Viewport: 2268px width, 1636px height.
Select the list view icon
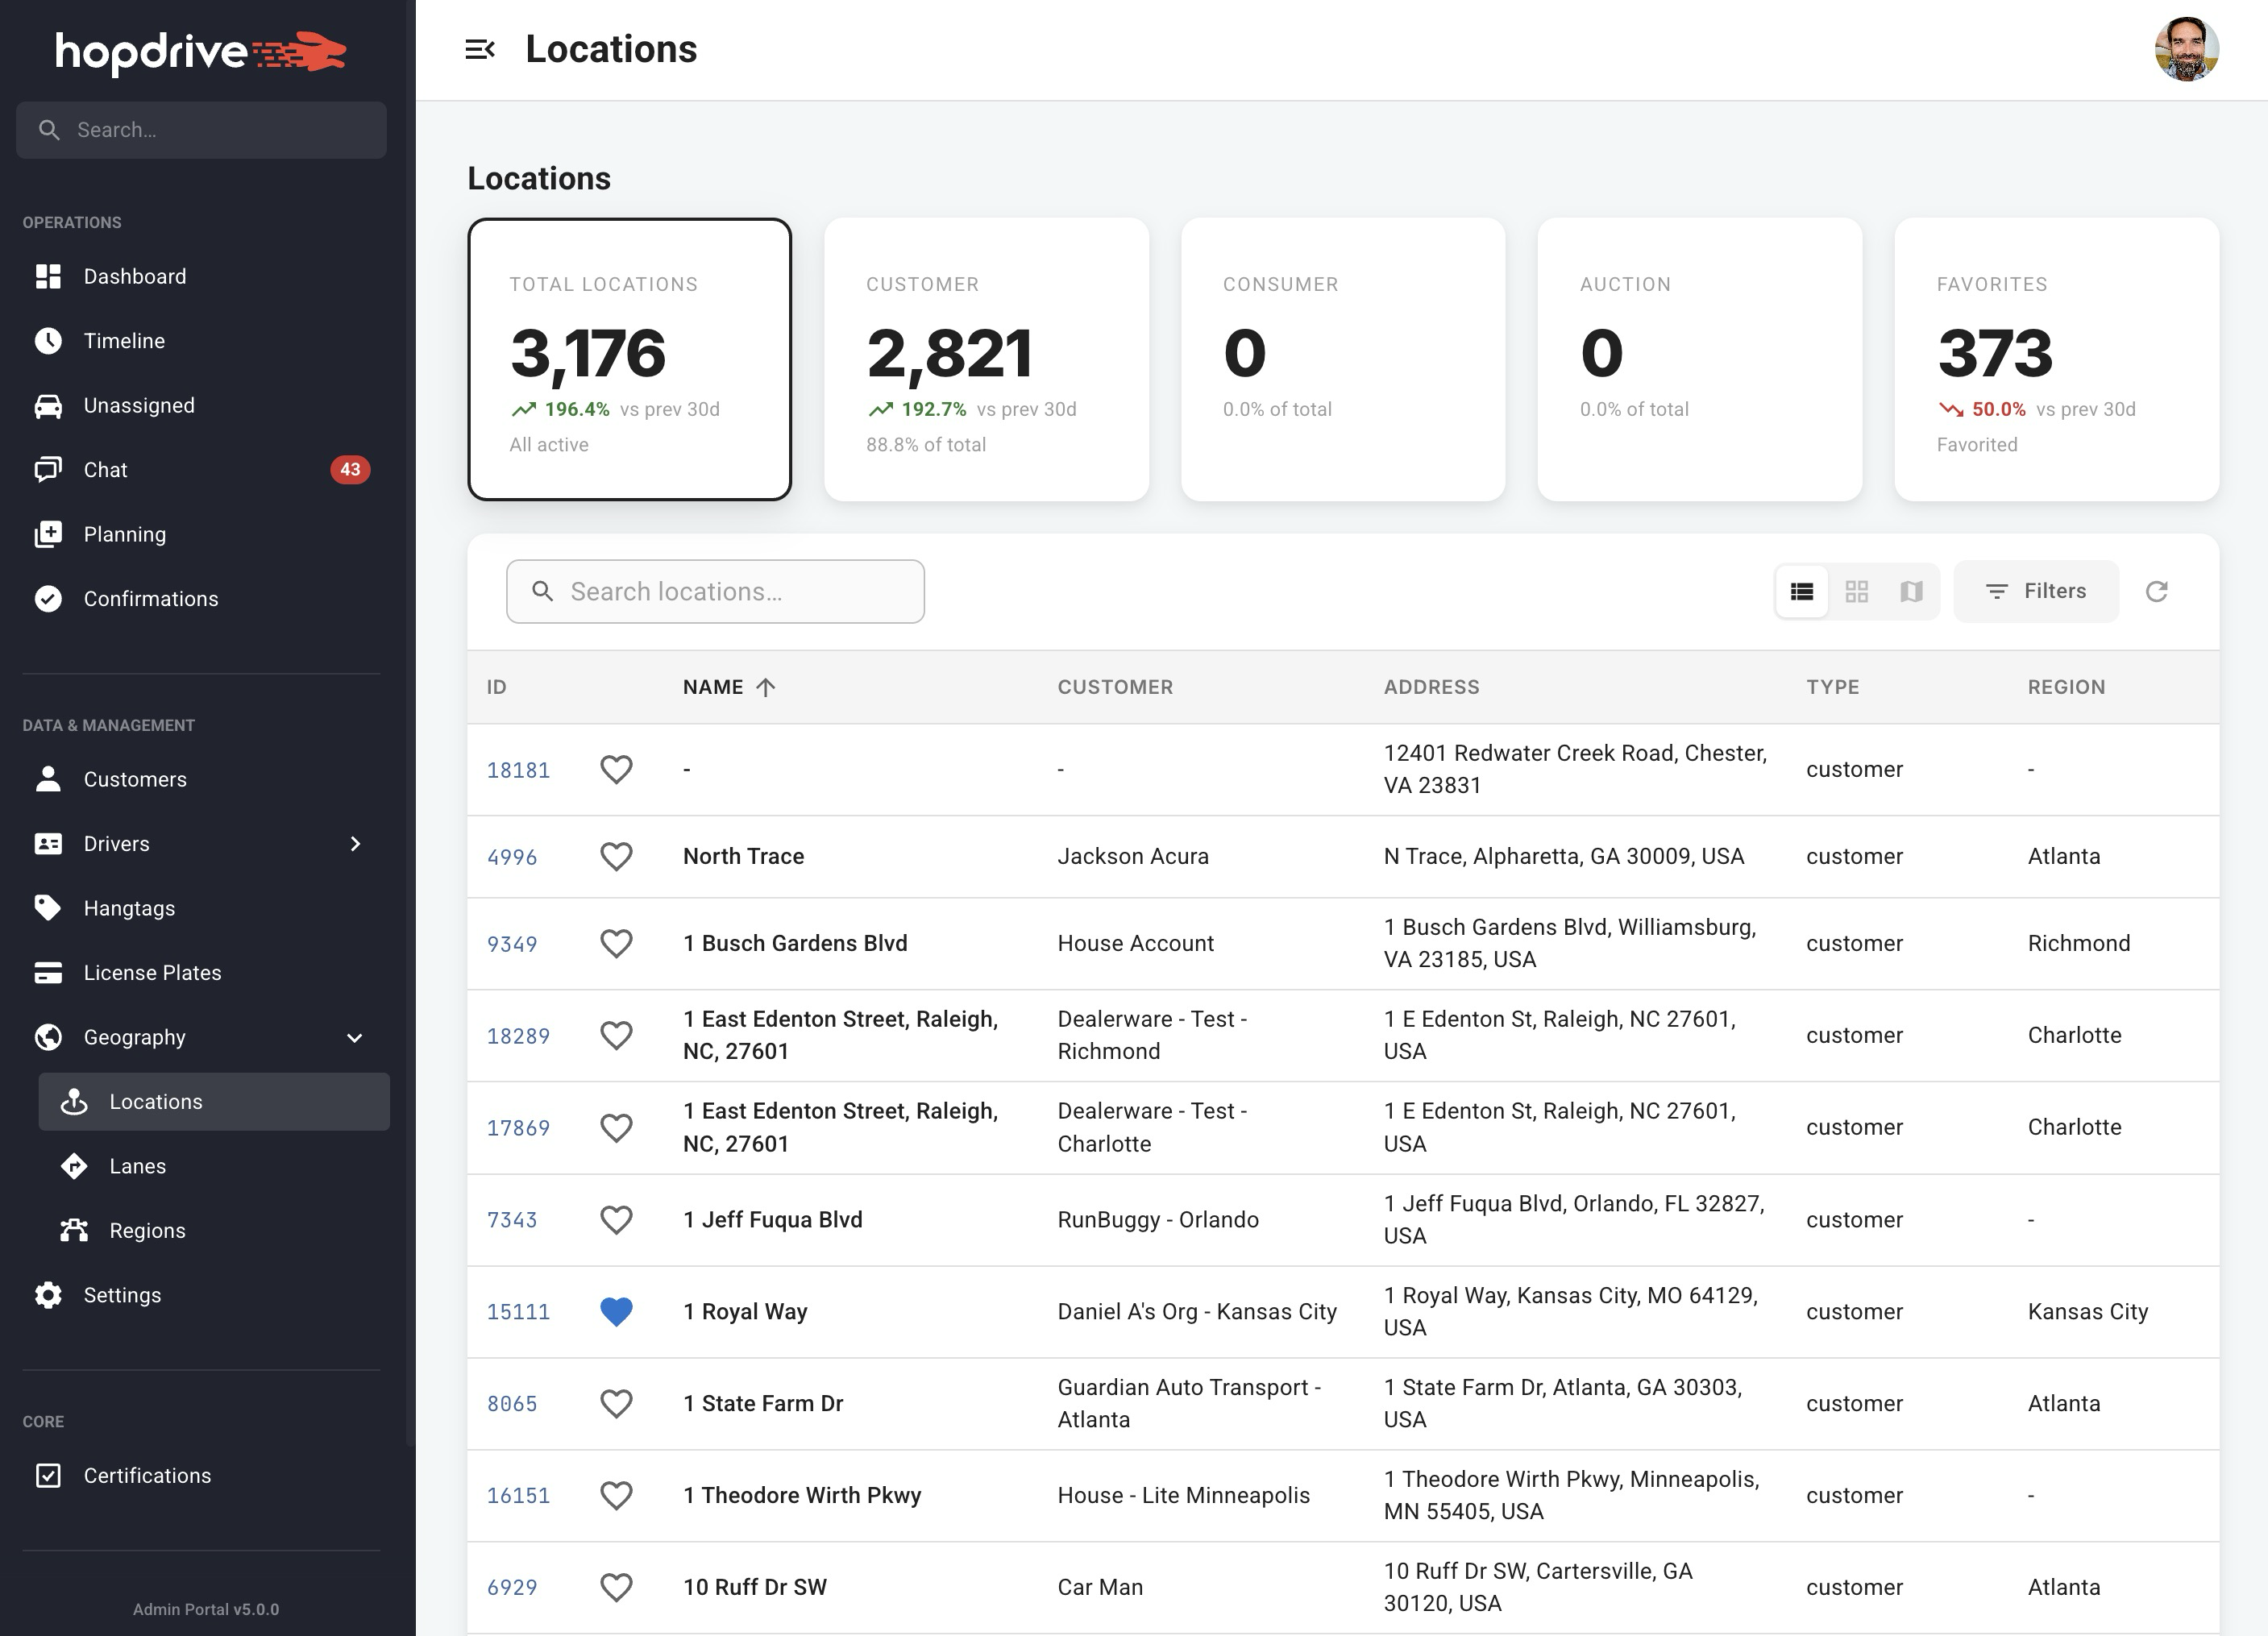click(1802, 592)
